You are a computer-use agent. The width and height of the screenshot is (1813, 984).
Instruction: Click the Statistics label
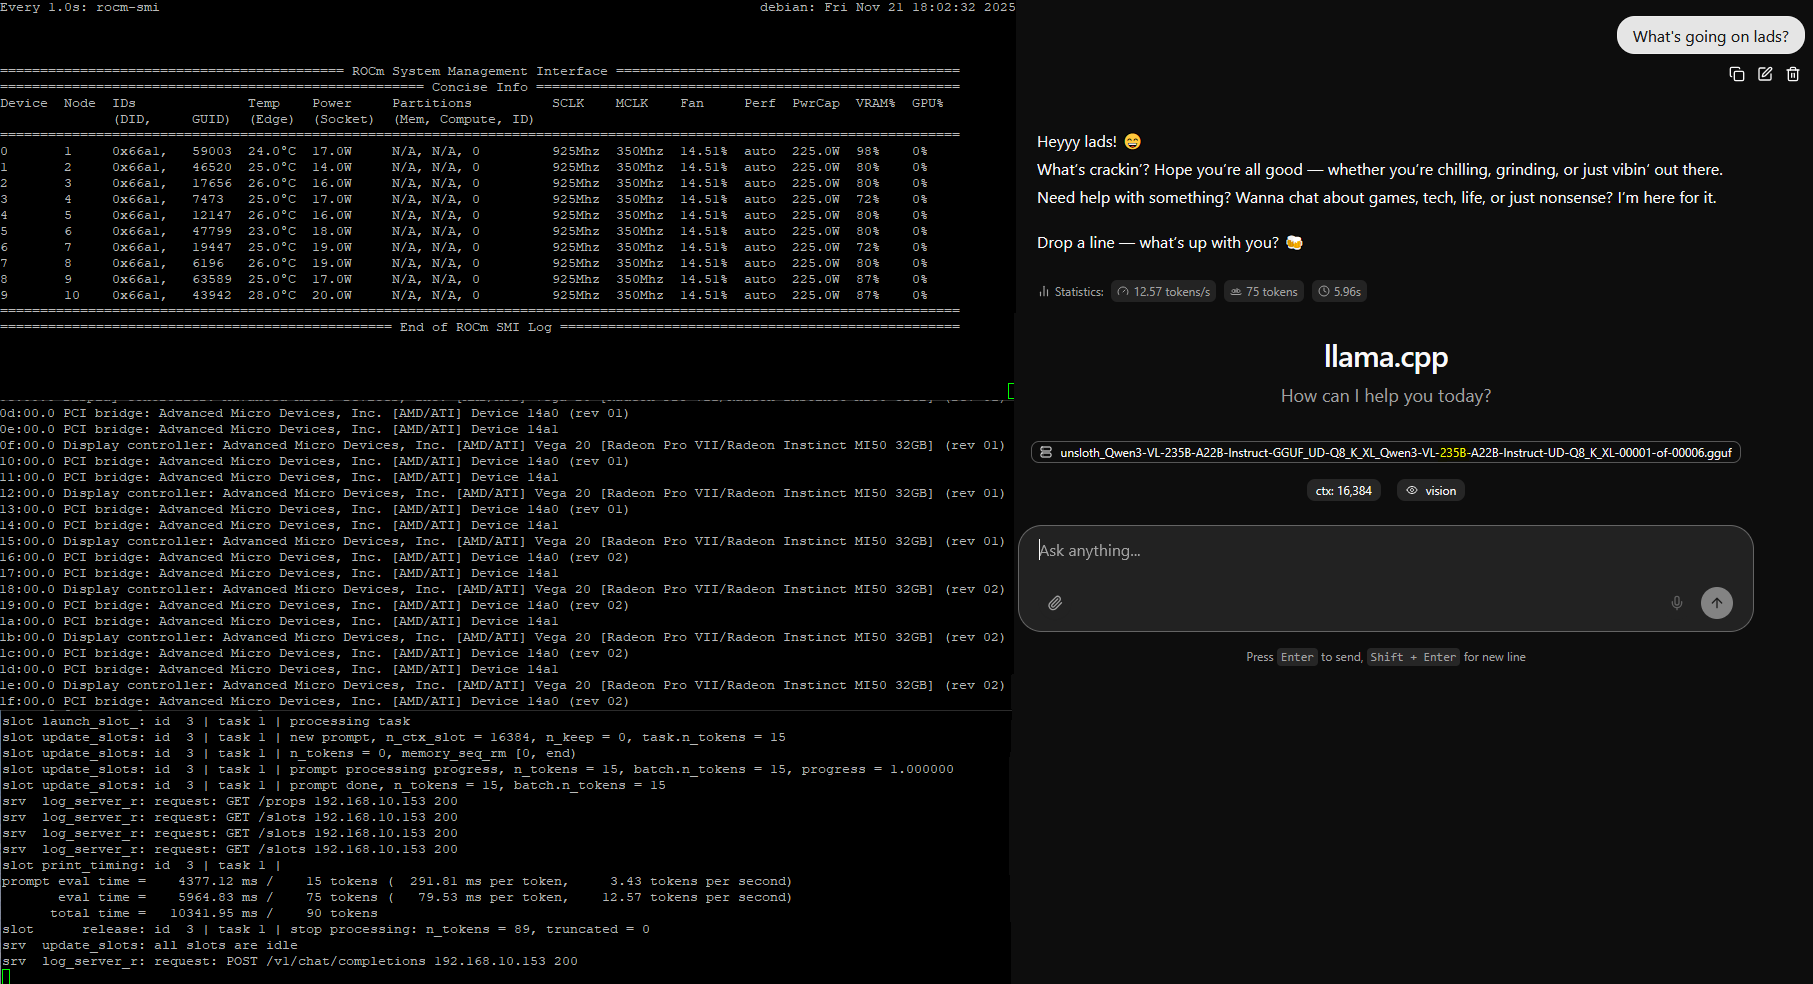(x=1079, y=292)
